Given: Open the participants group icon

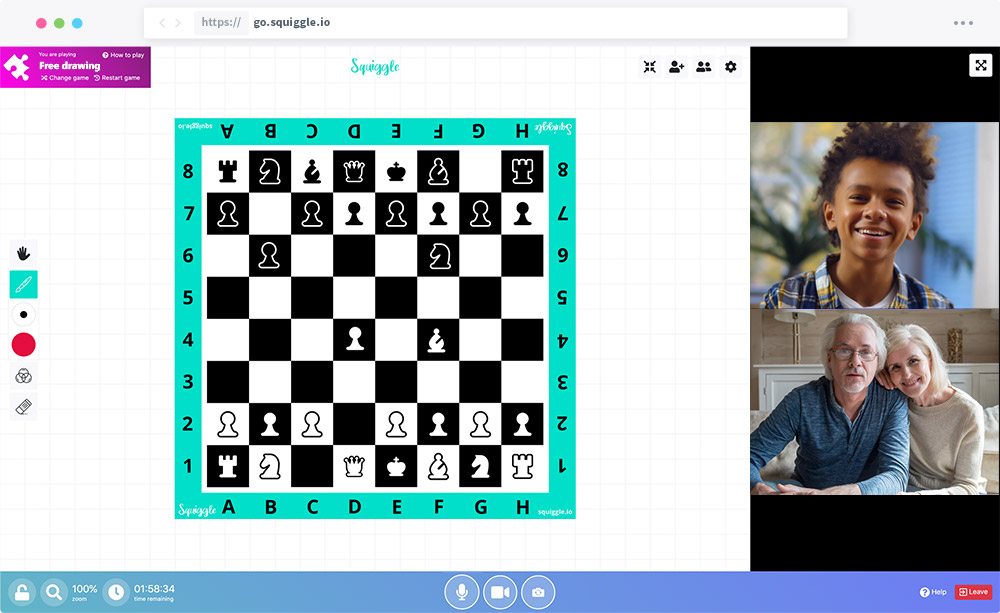Looking at the screenshot, I should (703, 67).
